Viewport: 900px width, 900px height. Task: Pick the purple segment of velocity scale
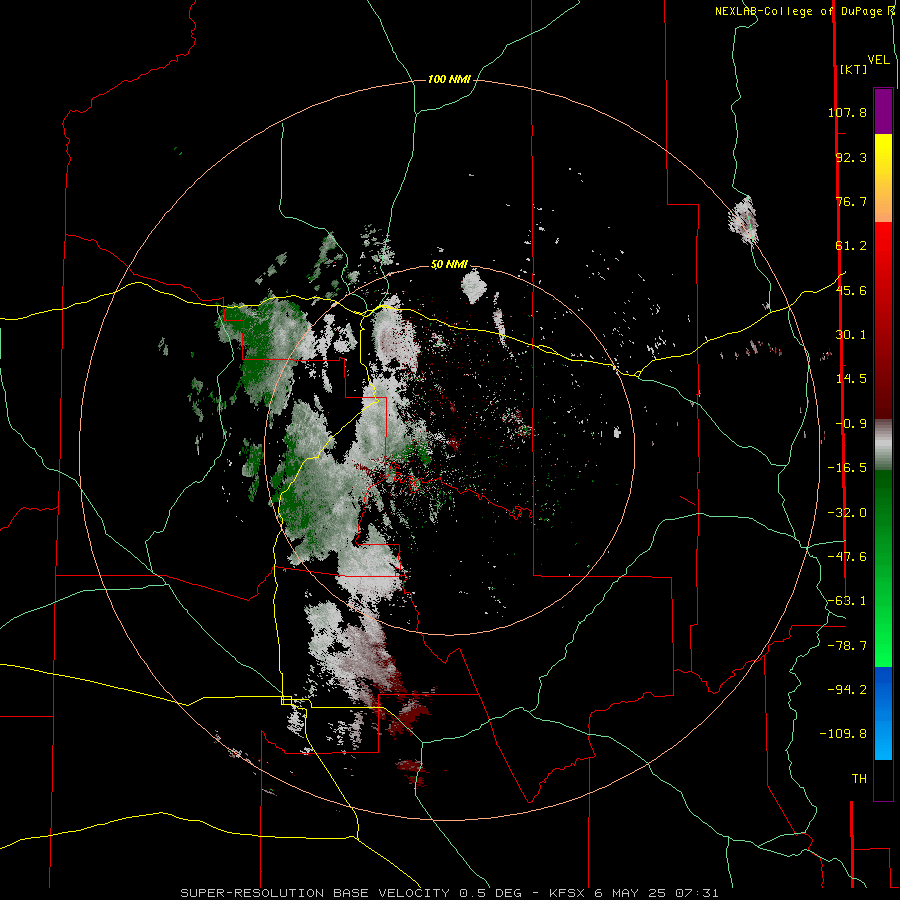pos(883,111)
